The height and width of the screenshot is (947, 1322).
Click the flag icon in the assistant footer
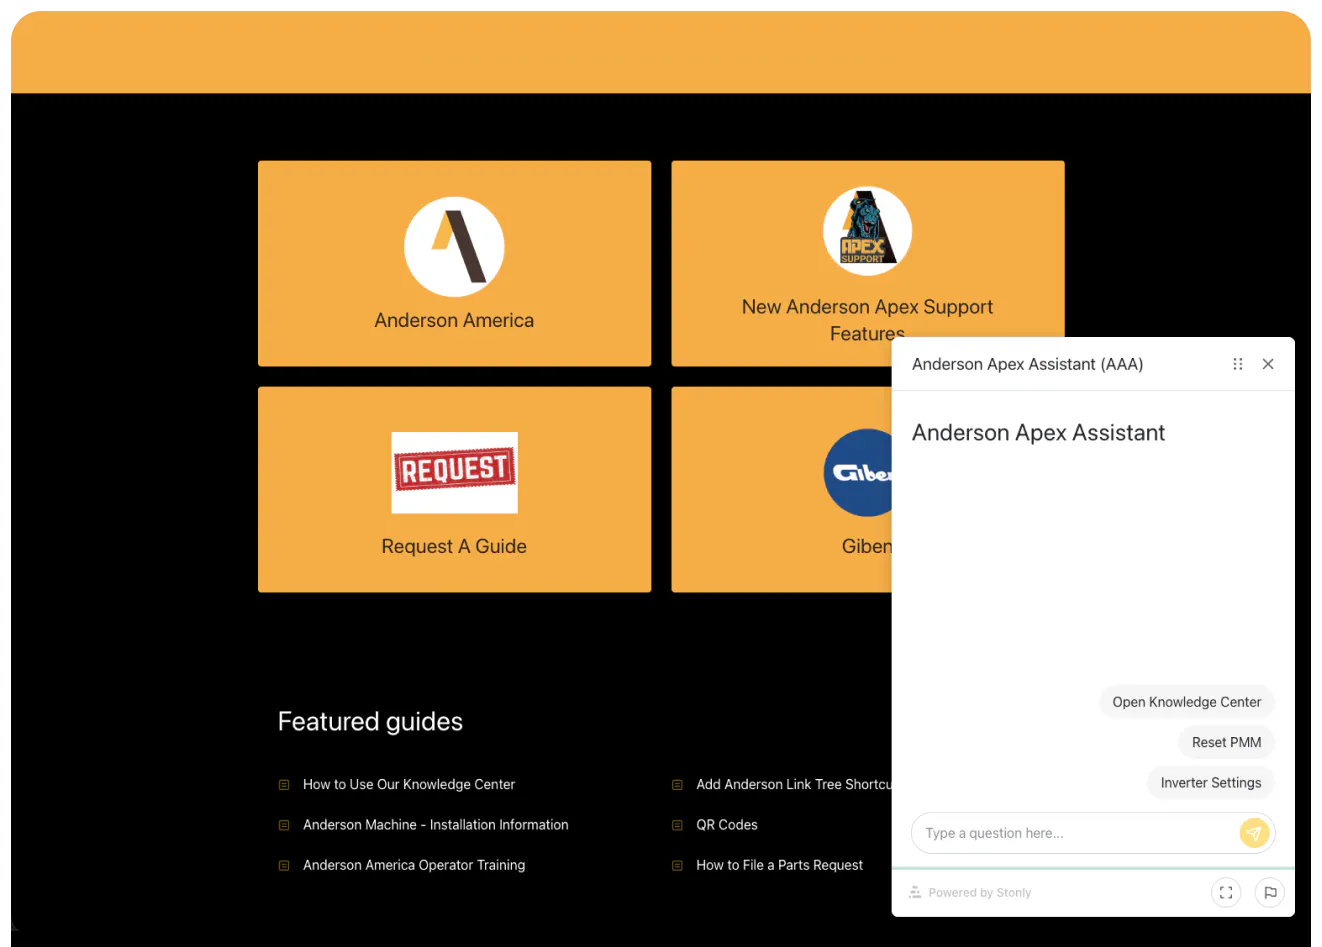1270,893
